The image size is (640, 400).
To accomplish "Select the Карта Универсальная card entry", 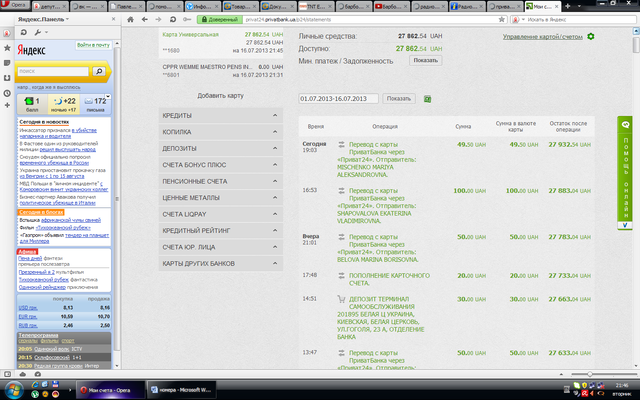I will (220, 42).
